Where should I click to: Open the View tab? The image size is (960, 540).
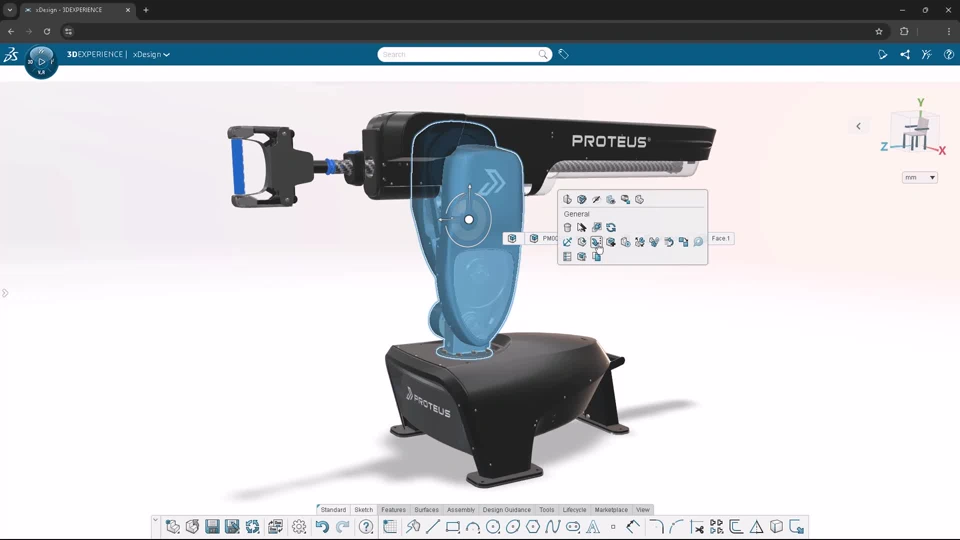[x=643, y=509]
